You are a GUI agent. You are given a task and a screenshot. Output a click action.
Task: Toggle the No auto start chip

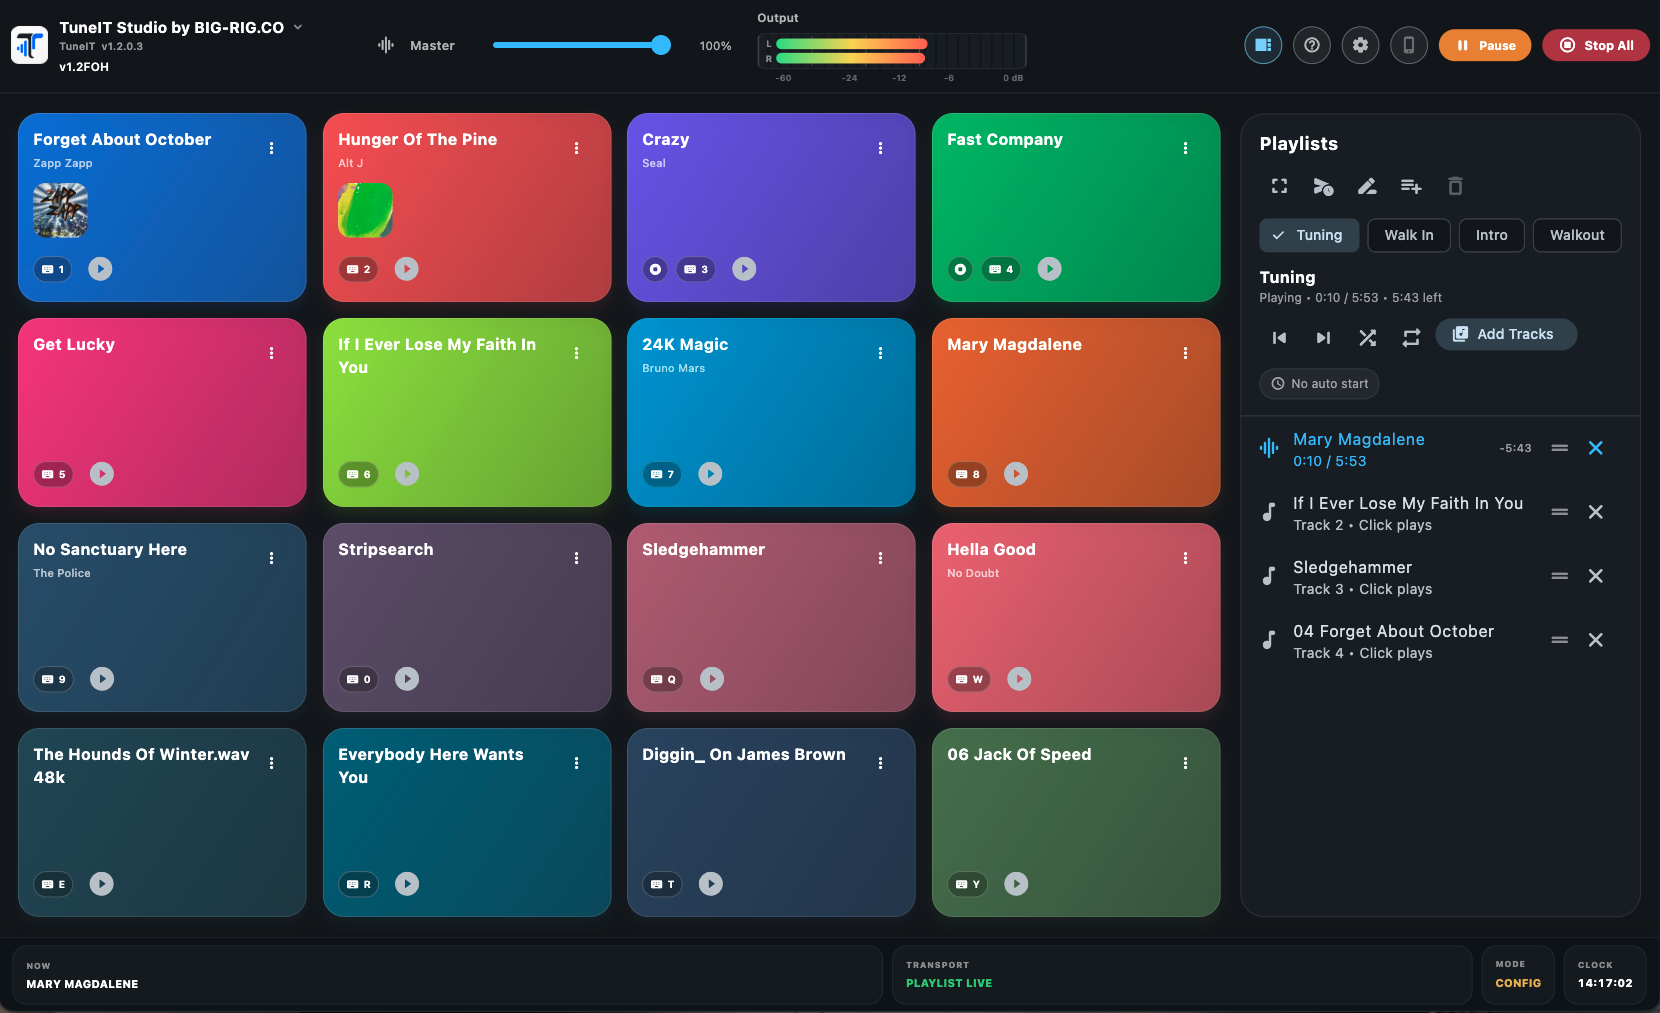point(1320,384)
